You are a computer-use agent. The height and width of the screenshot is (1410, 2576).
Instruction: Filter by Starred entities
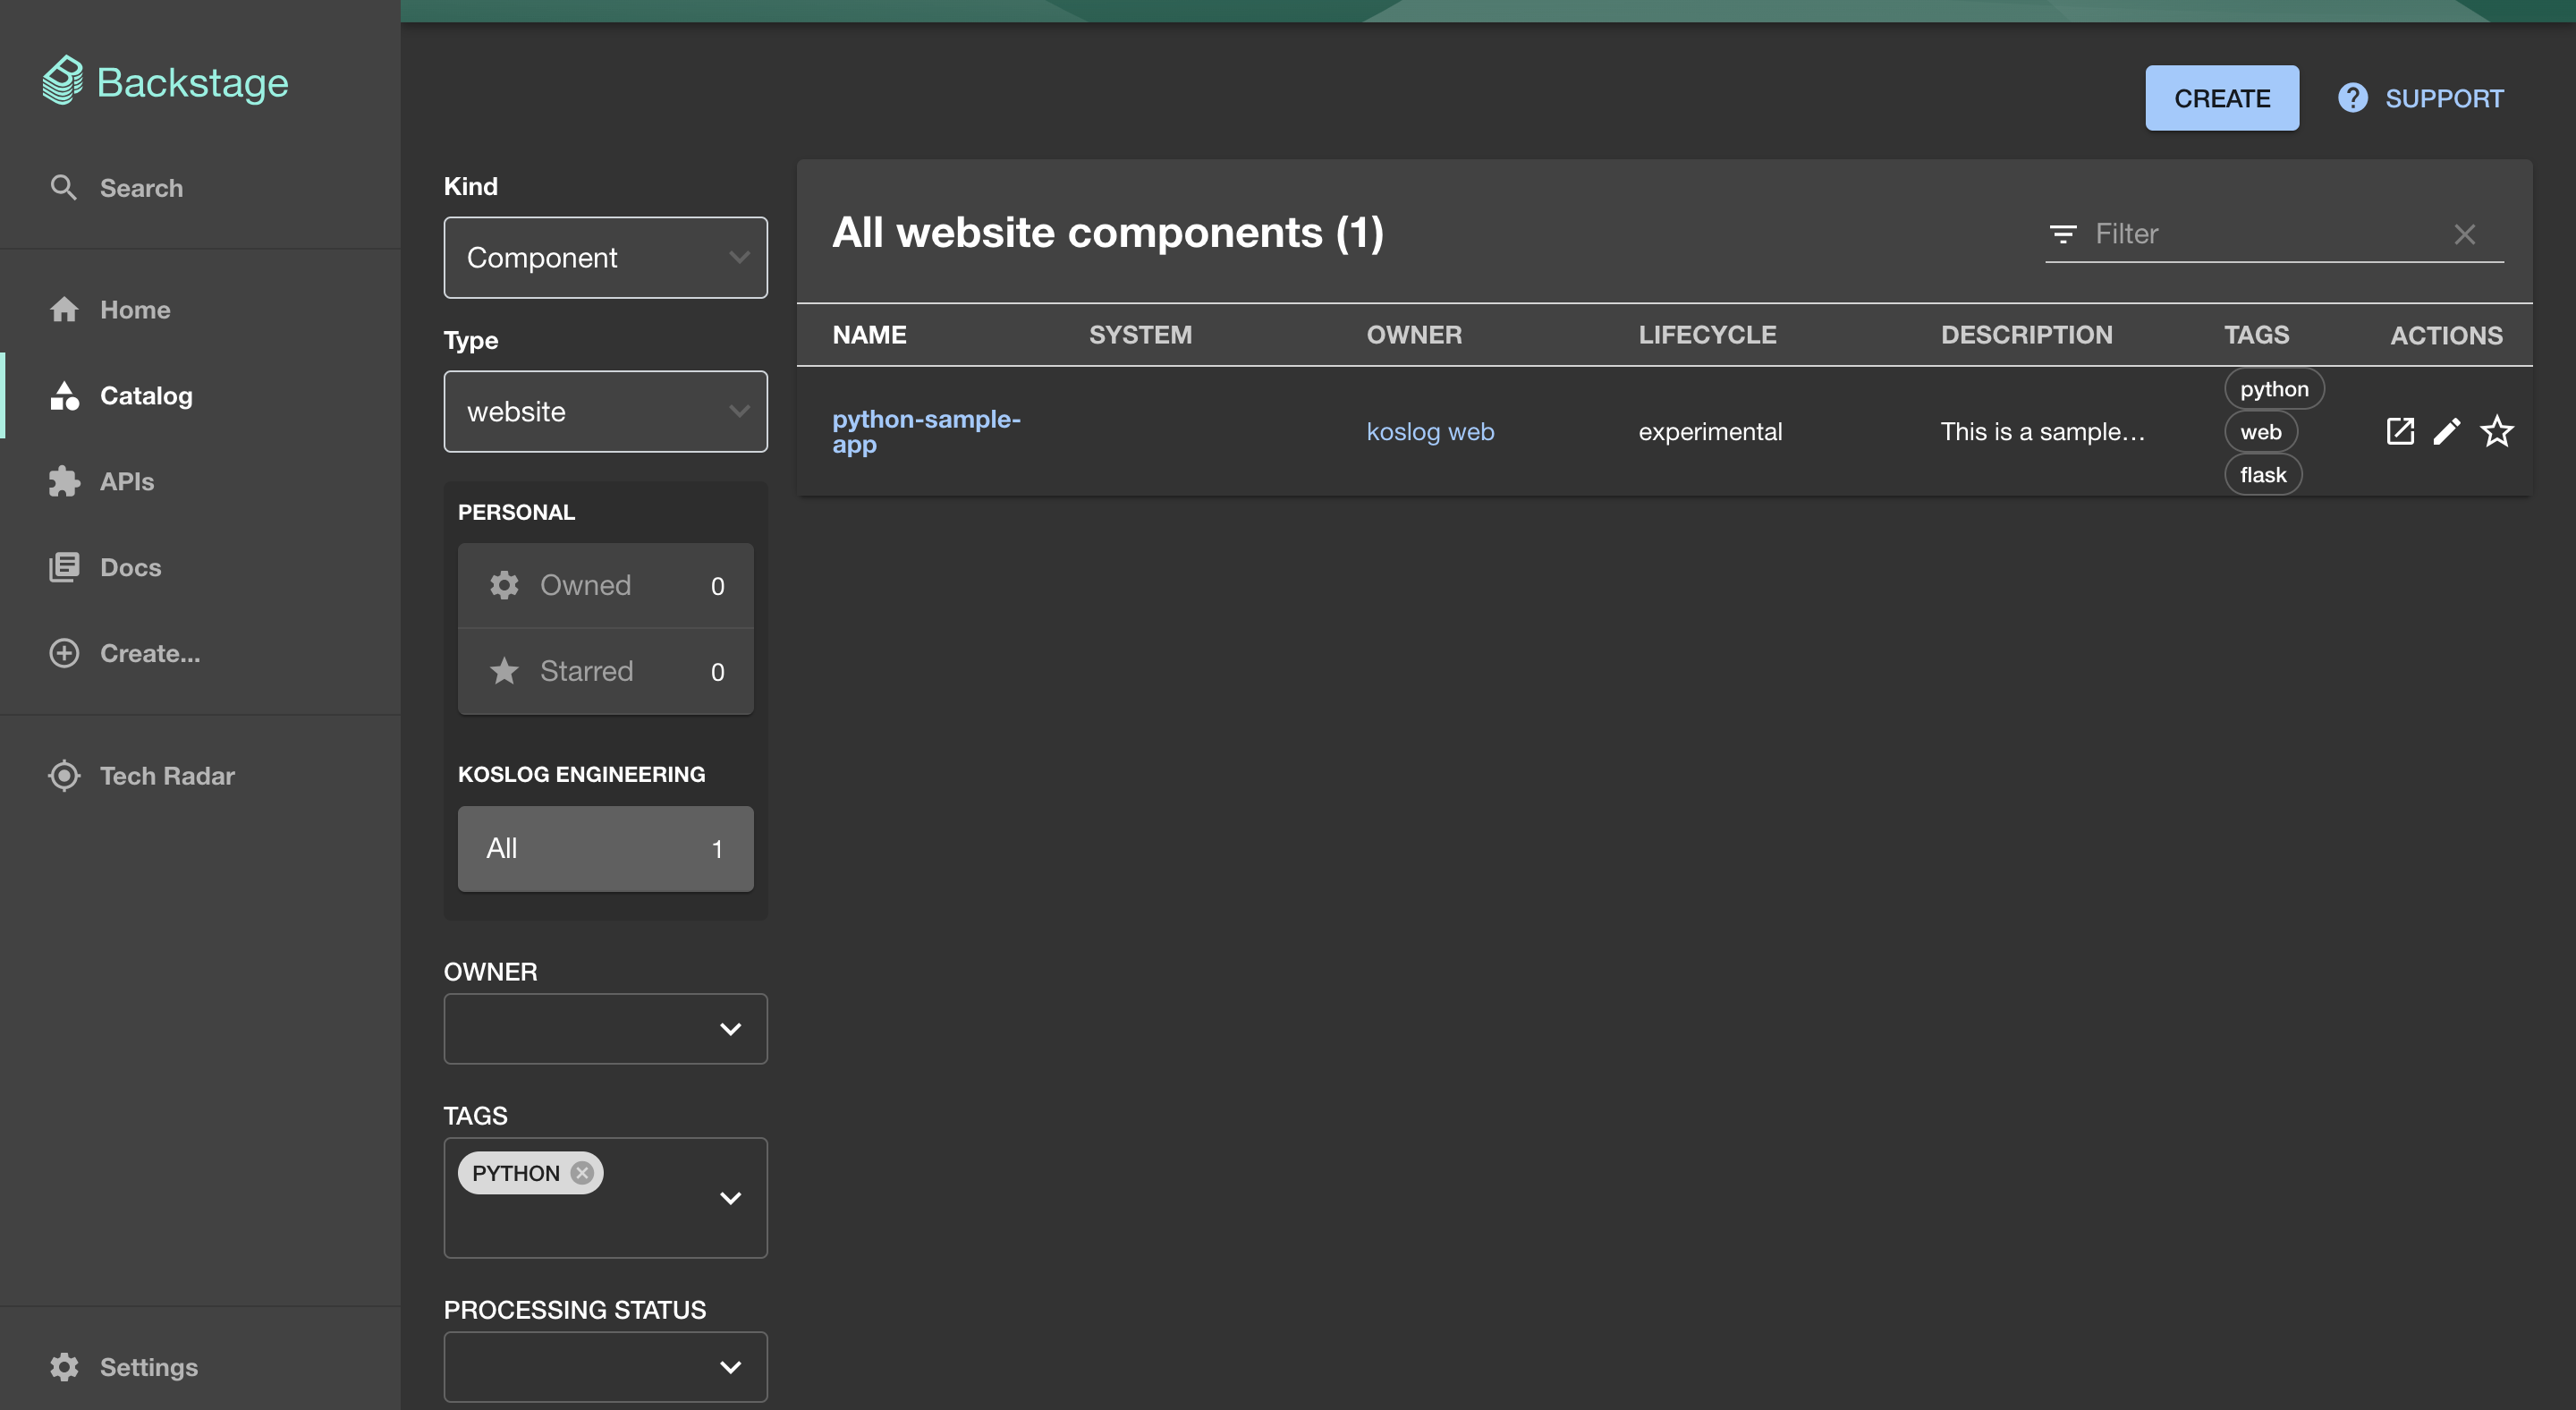tap(605, 671)
